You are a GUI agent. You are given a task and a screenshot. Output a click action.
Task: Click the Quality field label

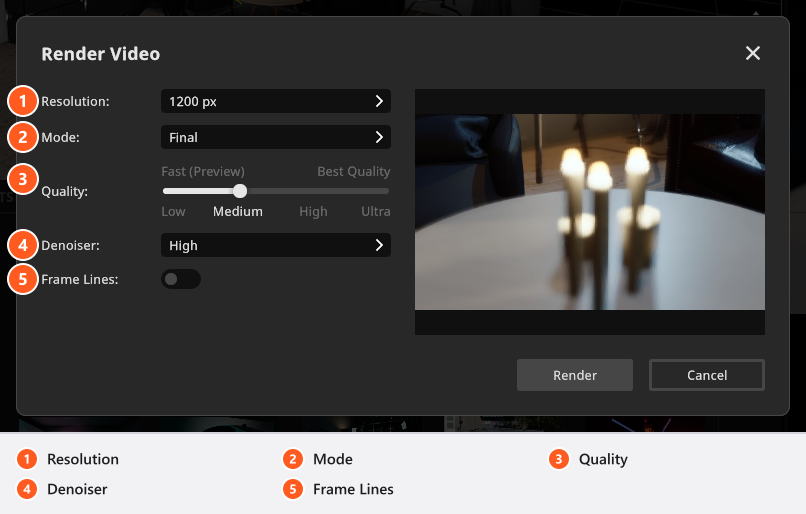pyautogui.click(x=64, y=191)
